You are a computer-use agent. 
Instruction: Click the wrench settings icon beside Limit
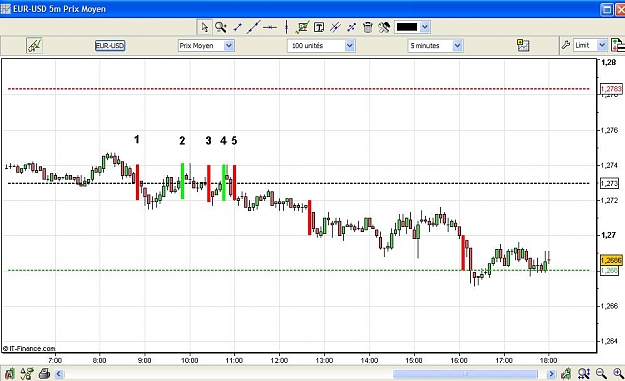click(x=565, y=45)
